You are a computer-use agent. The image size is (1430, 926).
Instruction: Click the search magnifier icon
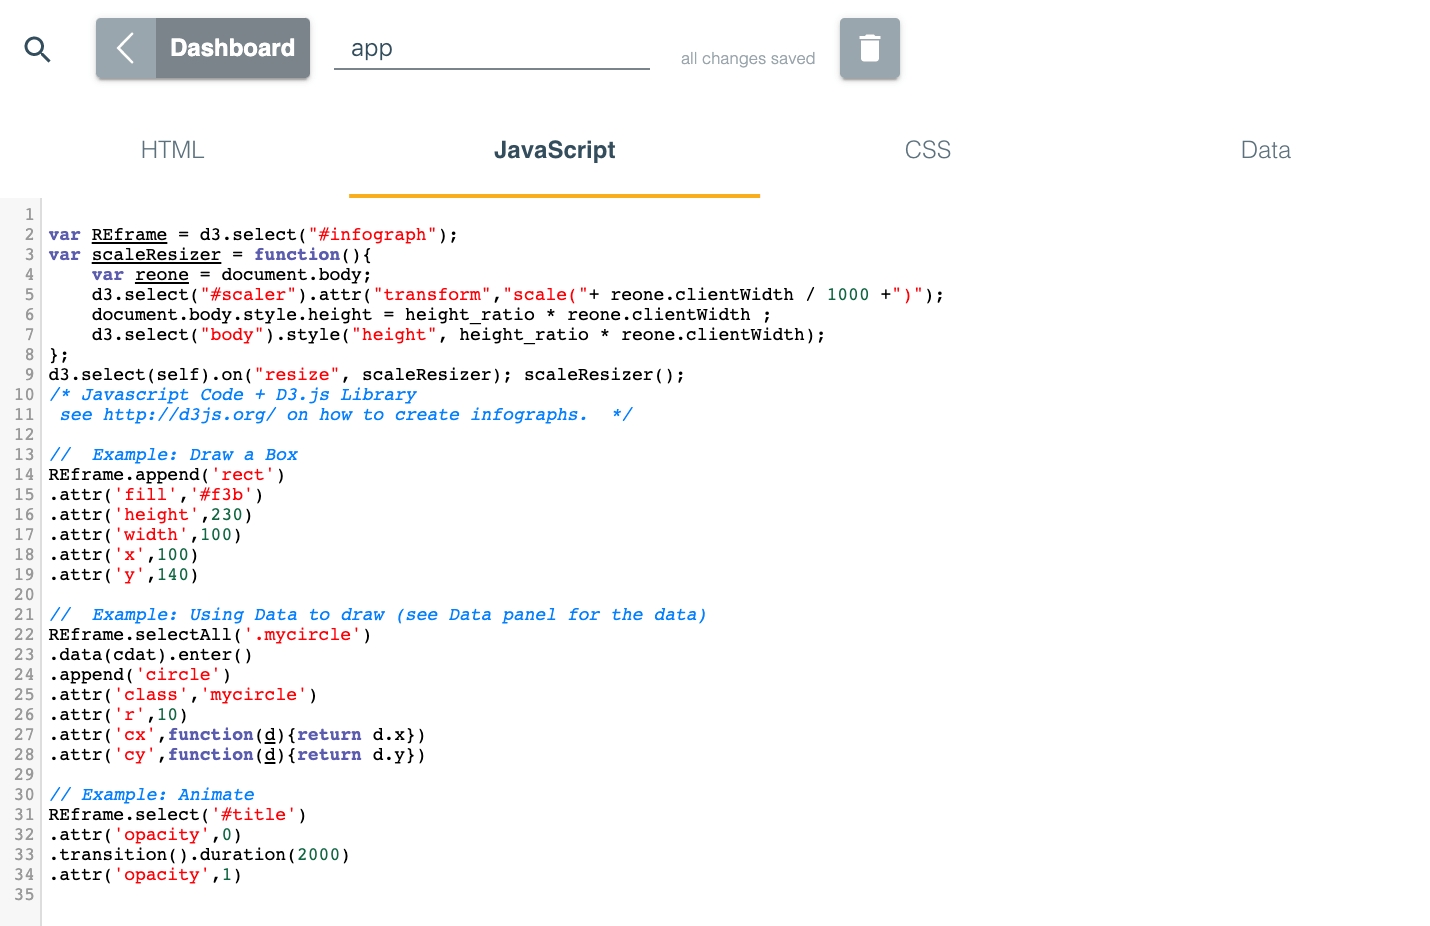pyautogui.click(x=37, y=49)
